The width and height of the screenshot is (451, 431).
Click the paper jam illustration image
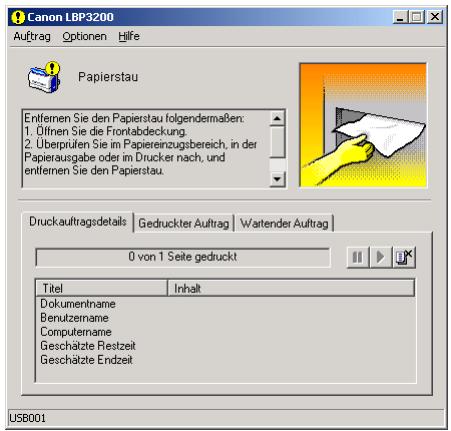tap(363, 125)
